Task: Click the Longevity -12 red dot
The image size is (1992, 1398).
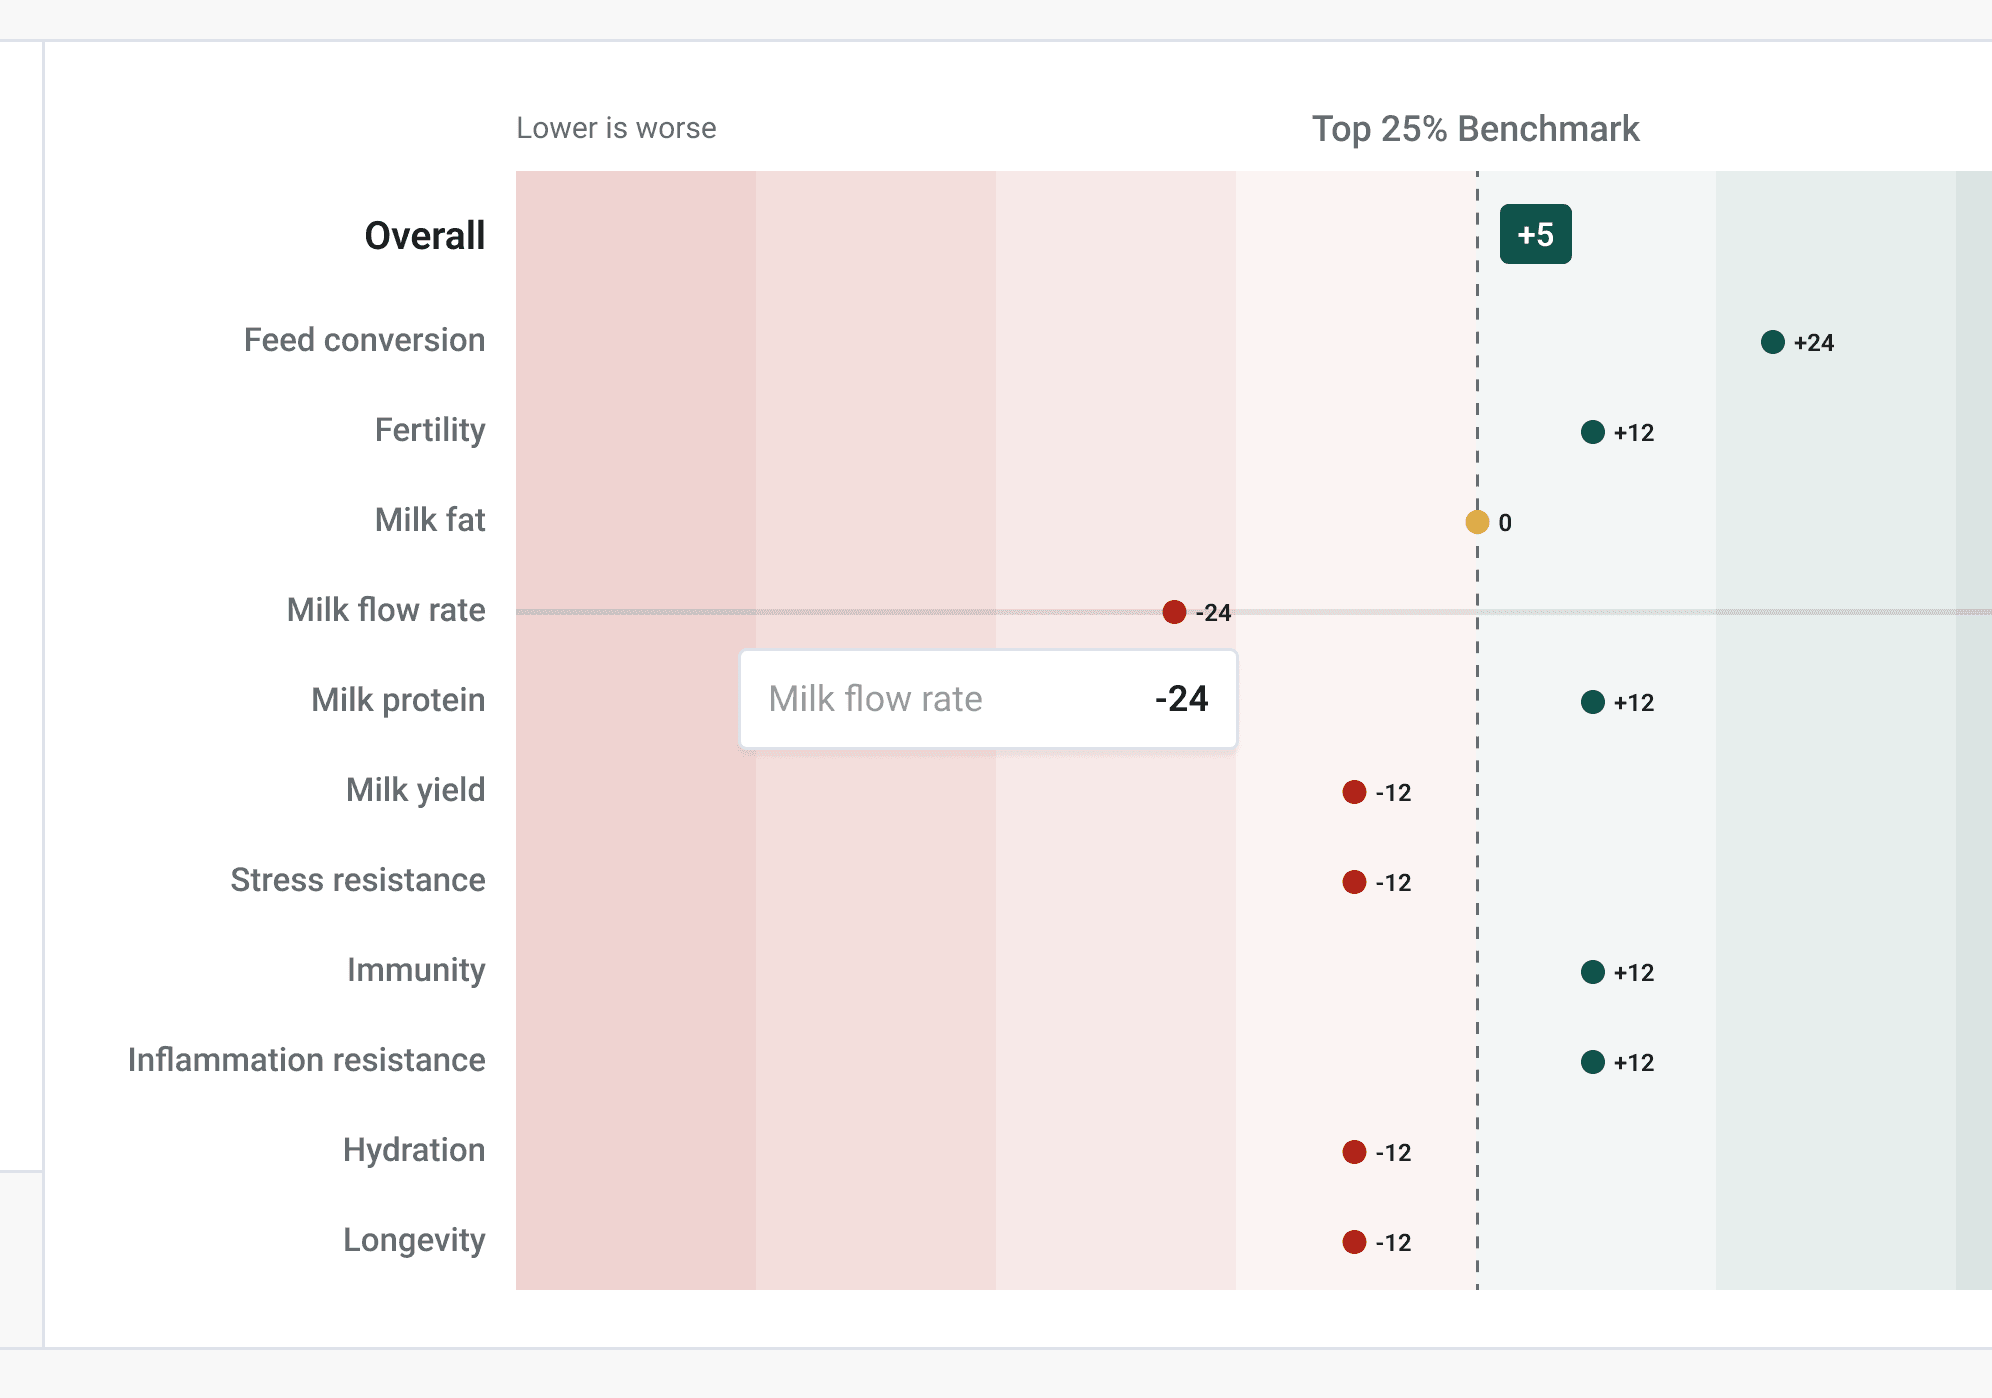Action: point(1354,1242)
